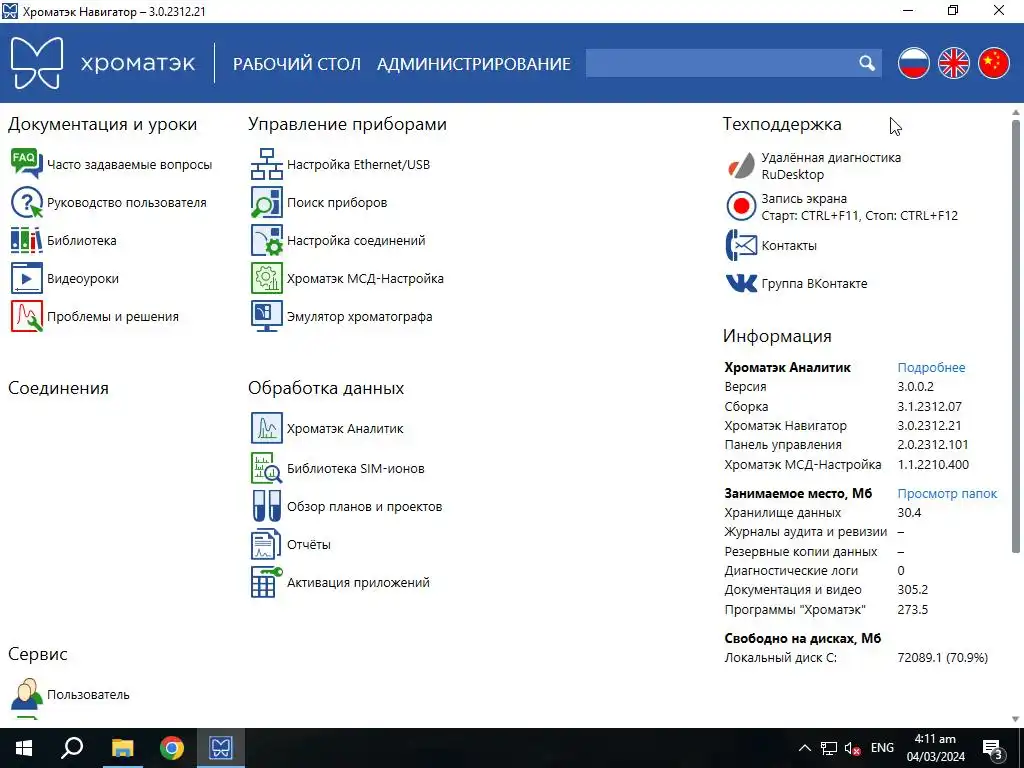Open the notification center icon
Screen dimensions: 1024x768
(993, 748)
